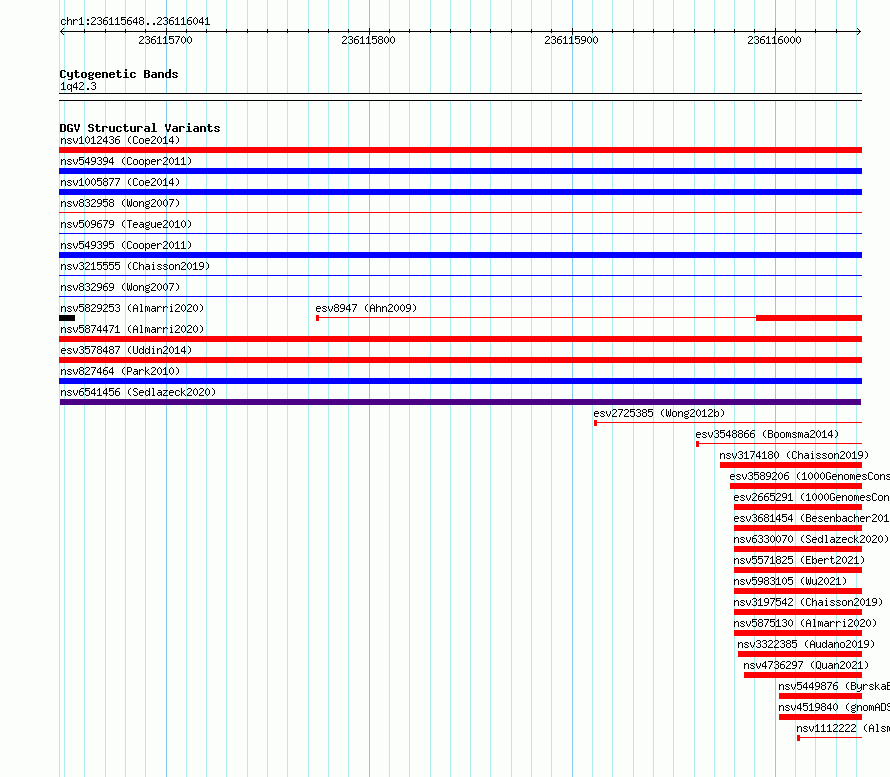The width and height of the screenshot is (890, 777).
Task: Open the nsv5874471 (Almarri2020) label
Action: [132, 329]
